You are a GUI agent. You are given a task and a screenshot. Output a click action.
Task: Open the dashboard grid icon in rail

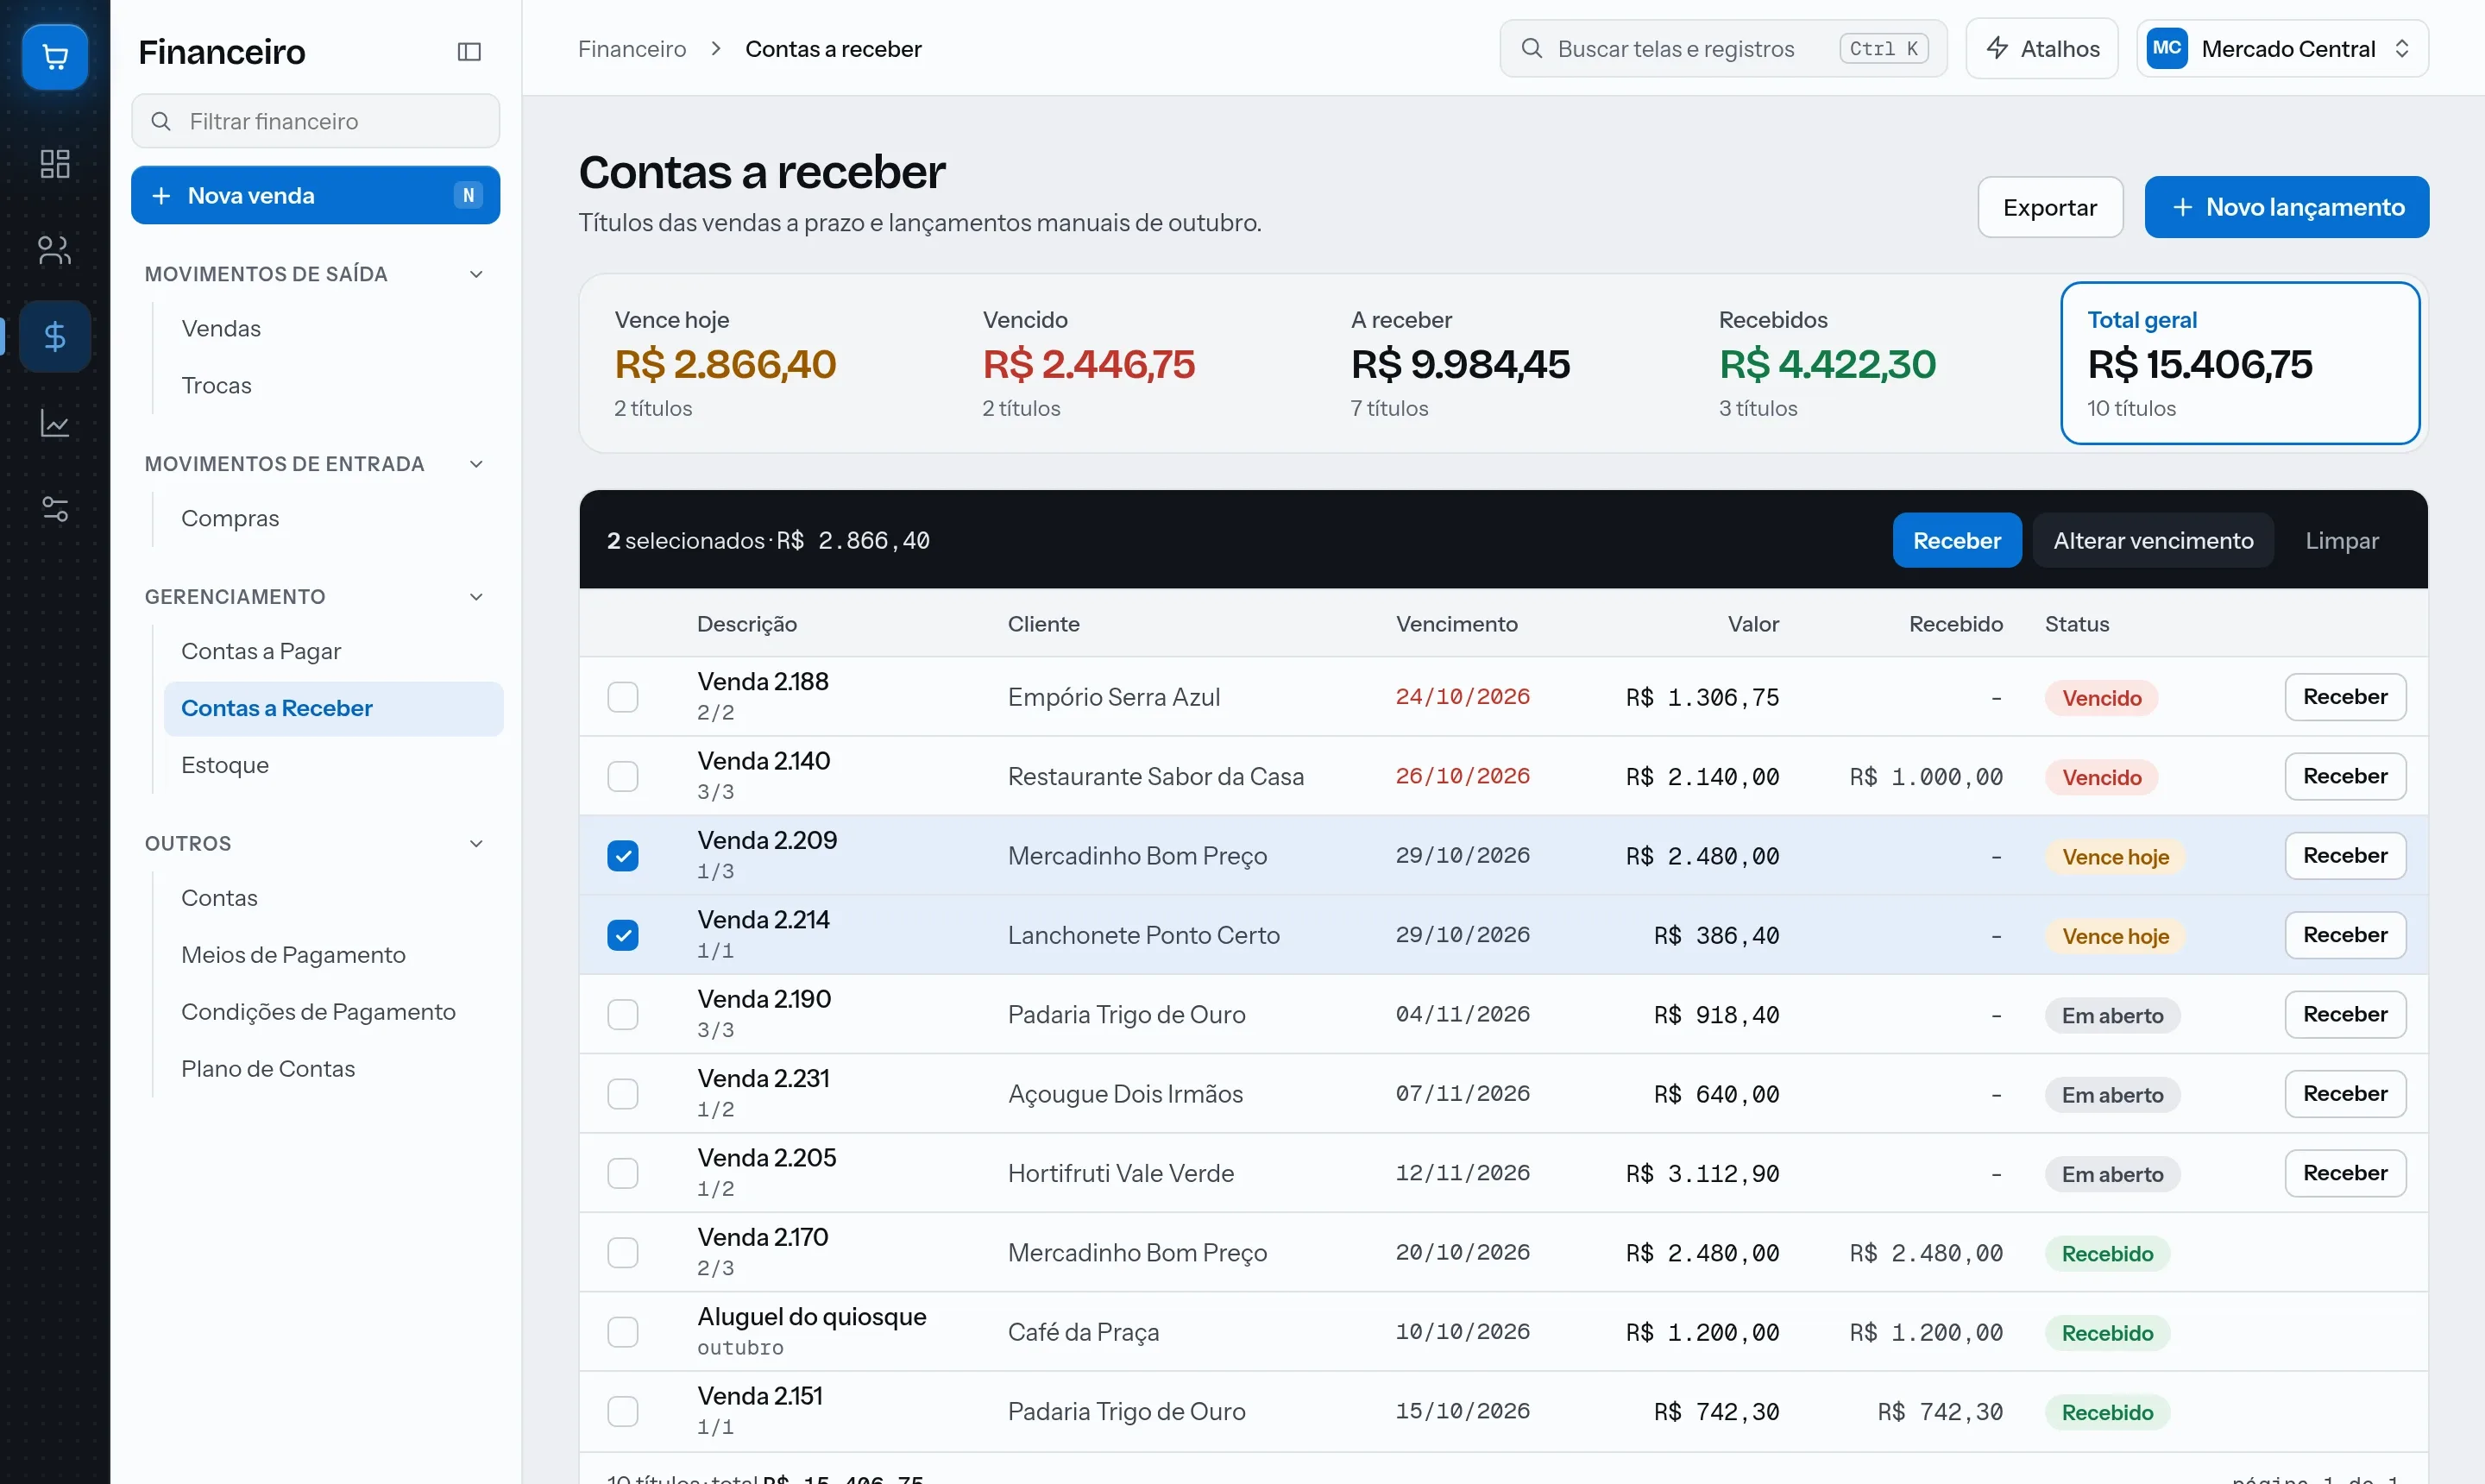tap(55, 164)
